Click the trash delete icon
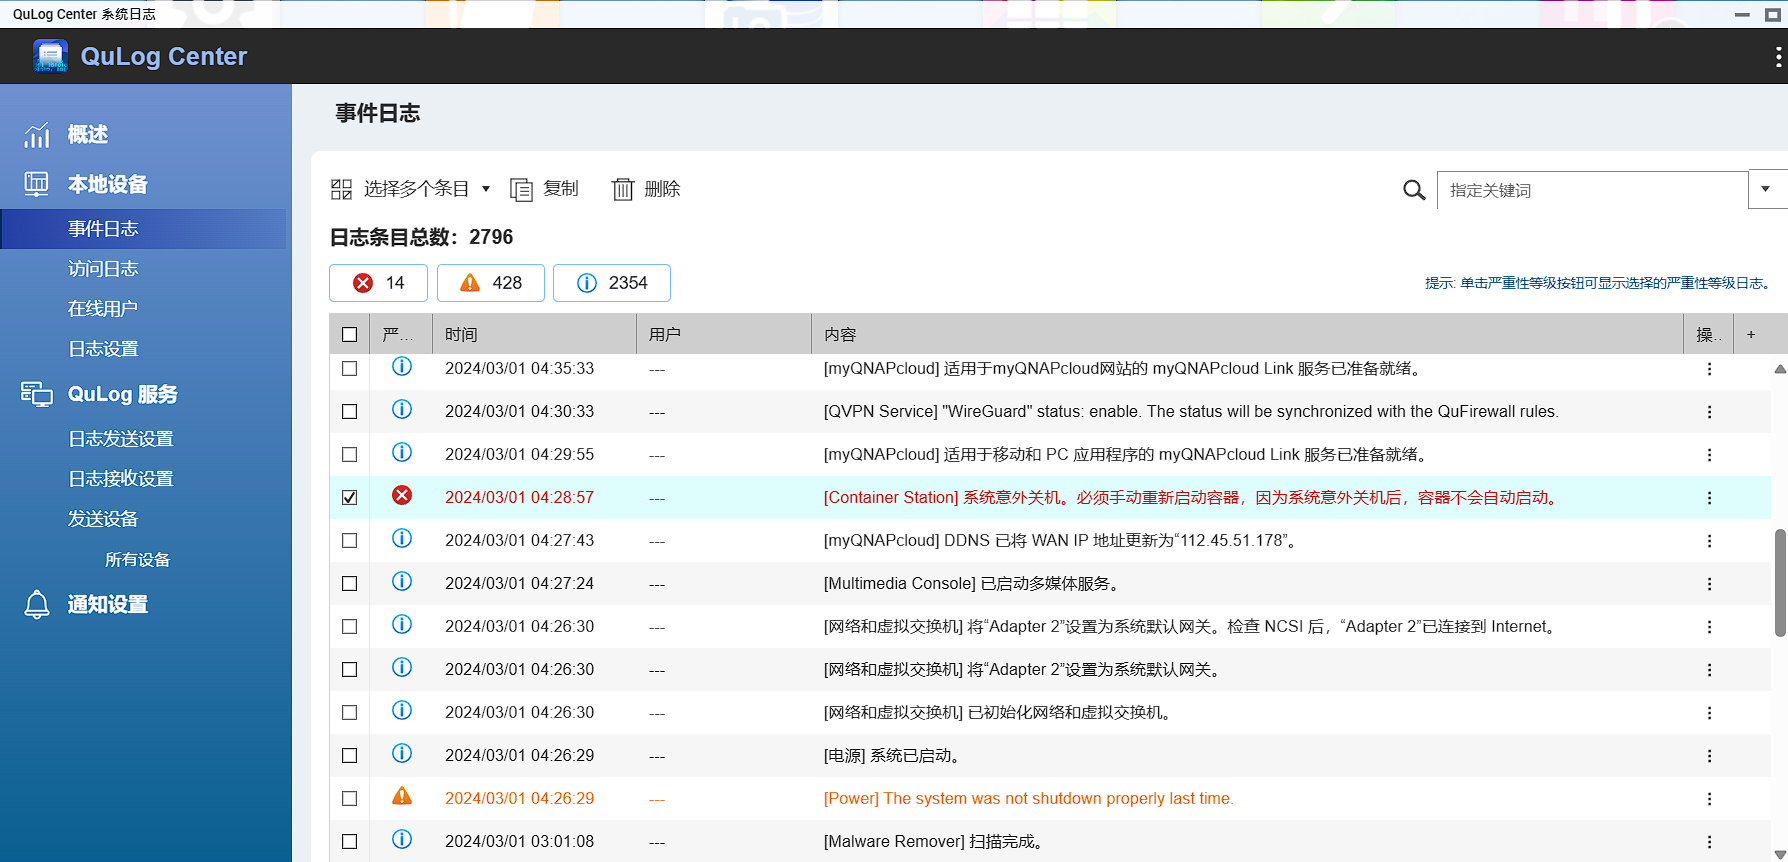This screenshot has width=1788, height=862. [x=623, y=189]
